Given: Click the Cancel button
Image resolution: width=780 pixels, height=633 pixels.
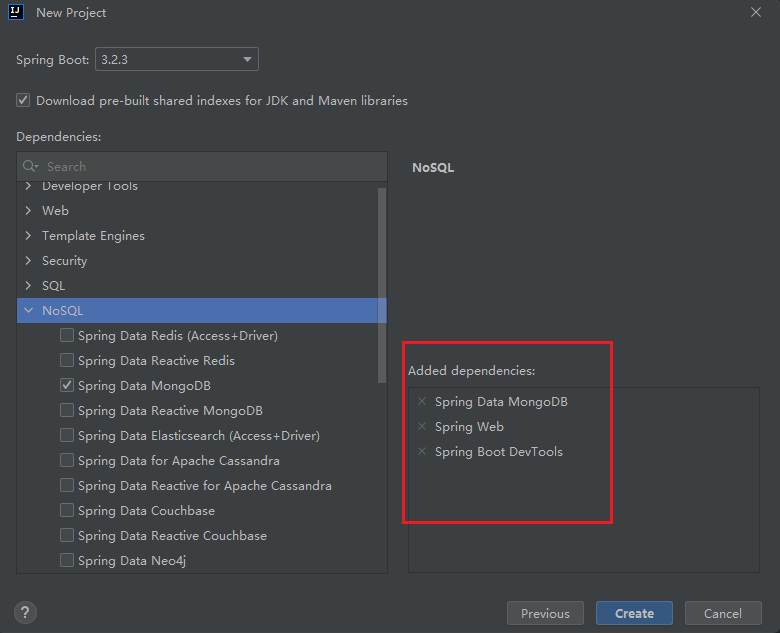Looking at the screenshot, I should tap(723, 613).
